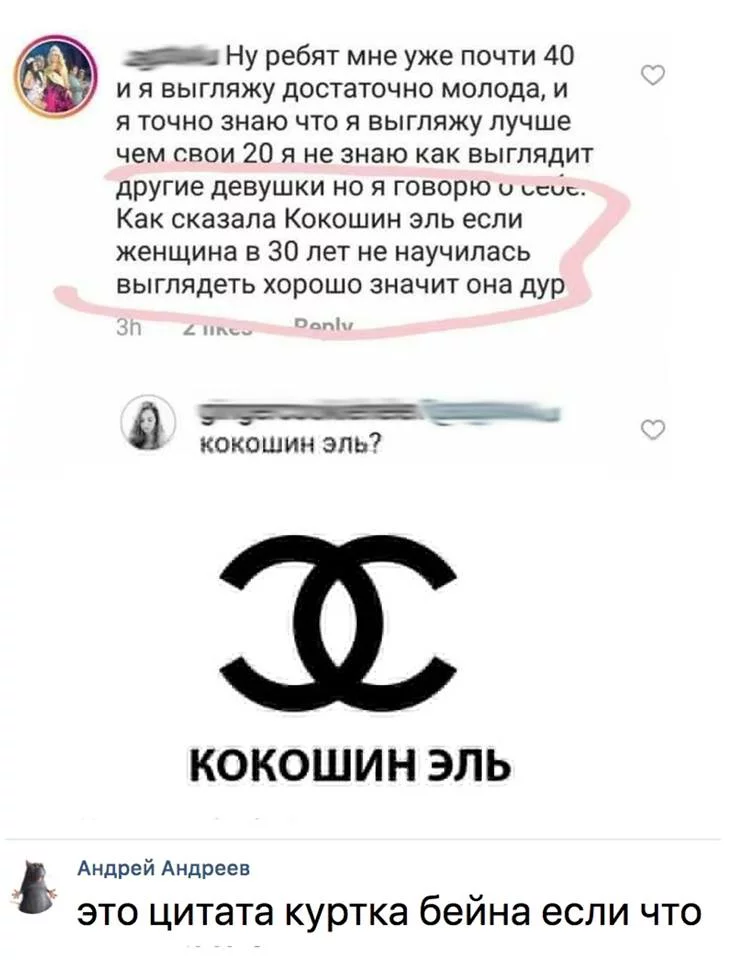Open the story-ringed avatar of the first commenter
The height and width of the screenshot is (960, 738).
point(55,77)
